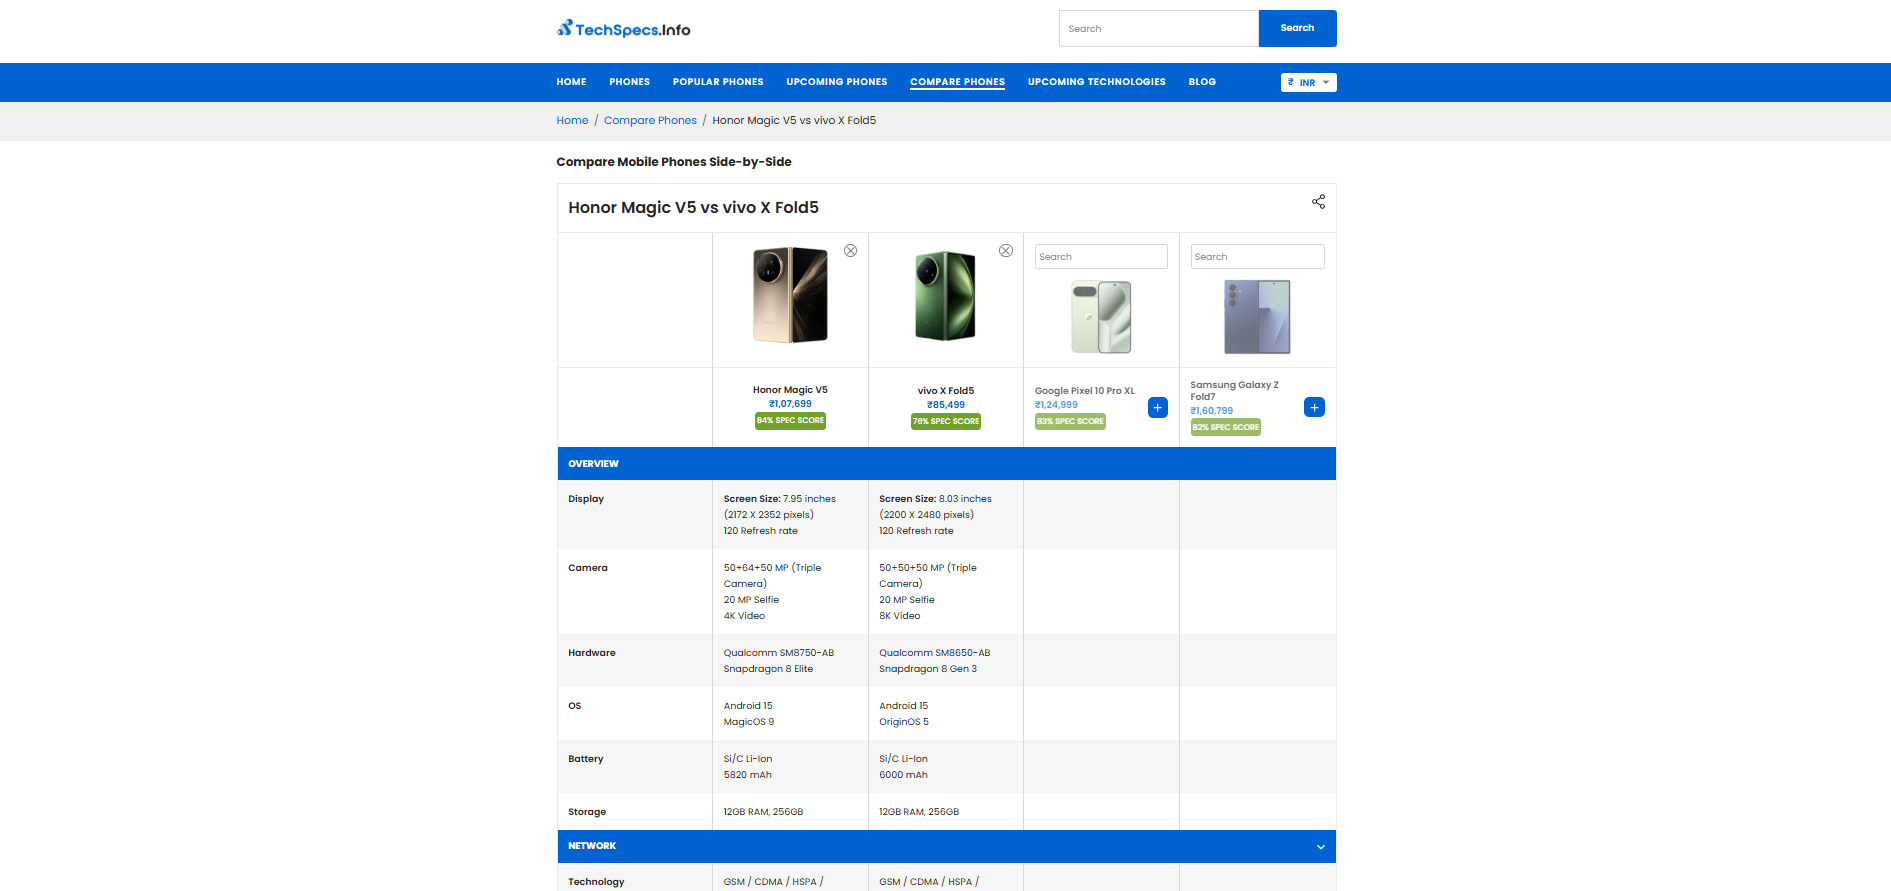Open the Phones menu item
1891x891 pixels.
(629, 82)
